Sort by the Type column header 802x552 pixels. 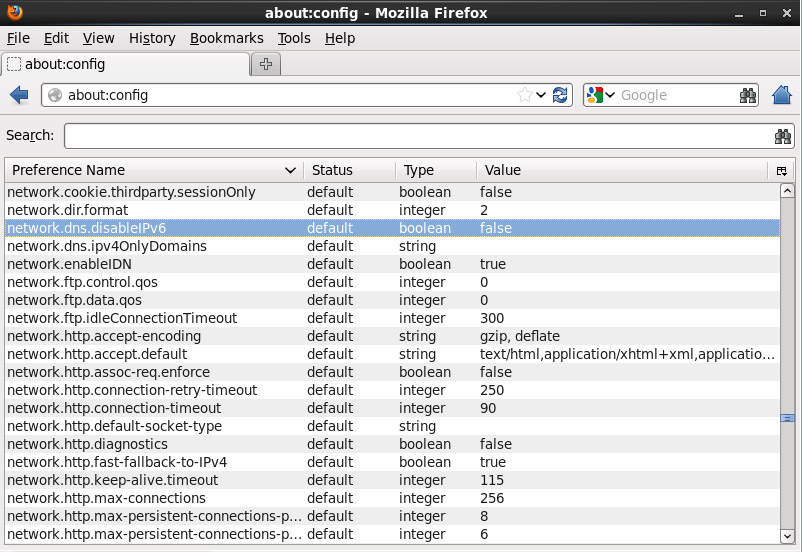[436, 170]
